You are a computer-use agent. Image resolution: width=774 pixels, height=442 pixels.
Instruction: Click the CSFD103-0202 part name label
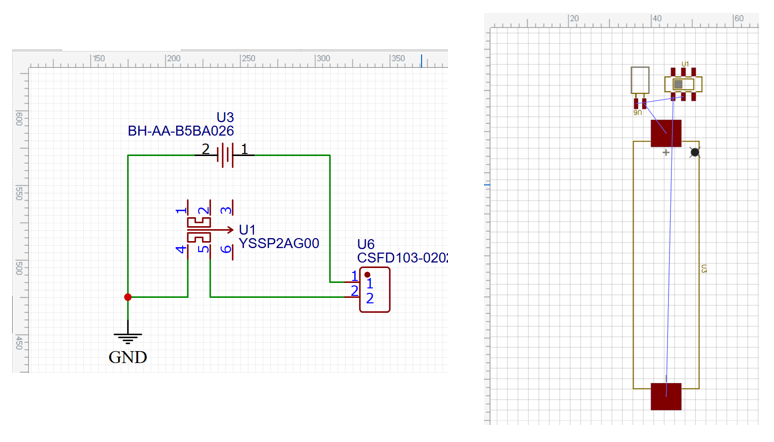tap(402, 258)
